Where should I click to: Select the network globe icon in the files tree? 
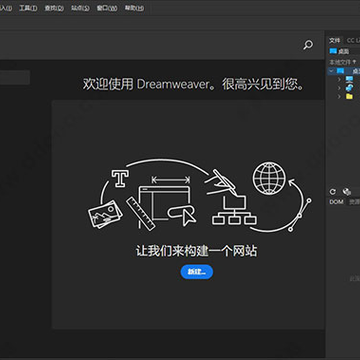349,88
